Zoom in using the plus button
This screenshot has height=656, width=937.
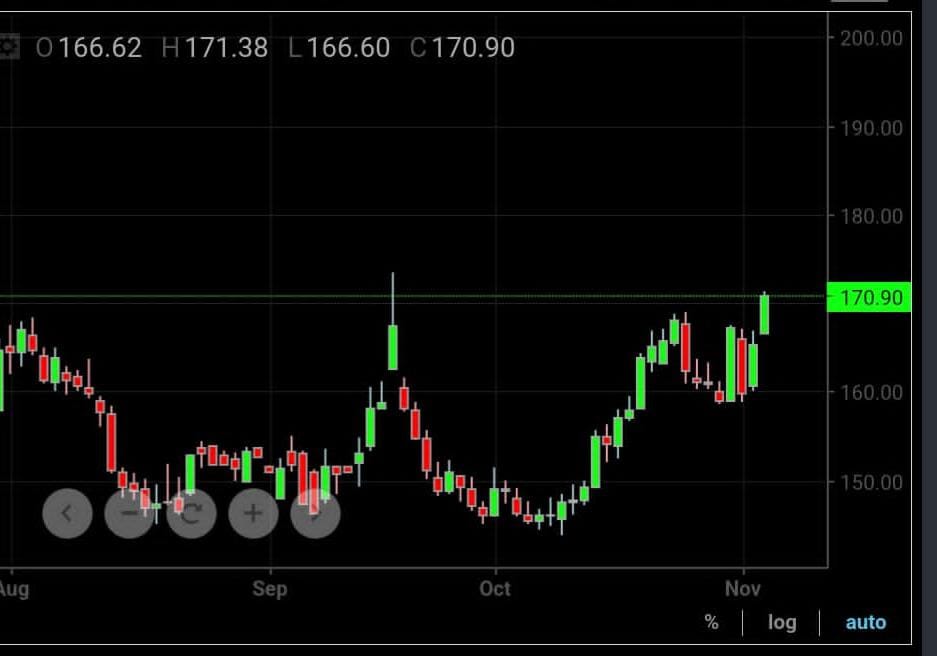pos(253,514)
